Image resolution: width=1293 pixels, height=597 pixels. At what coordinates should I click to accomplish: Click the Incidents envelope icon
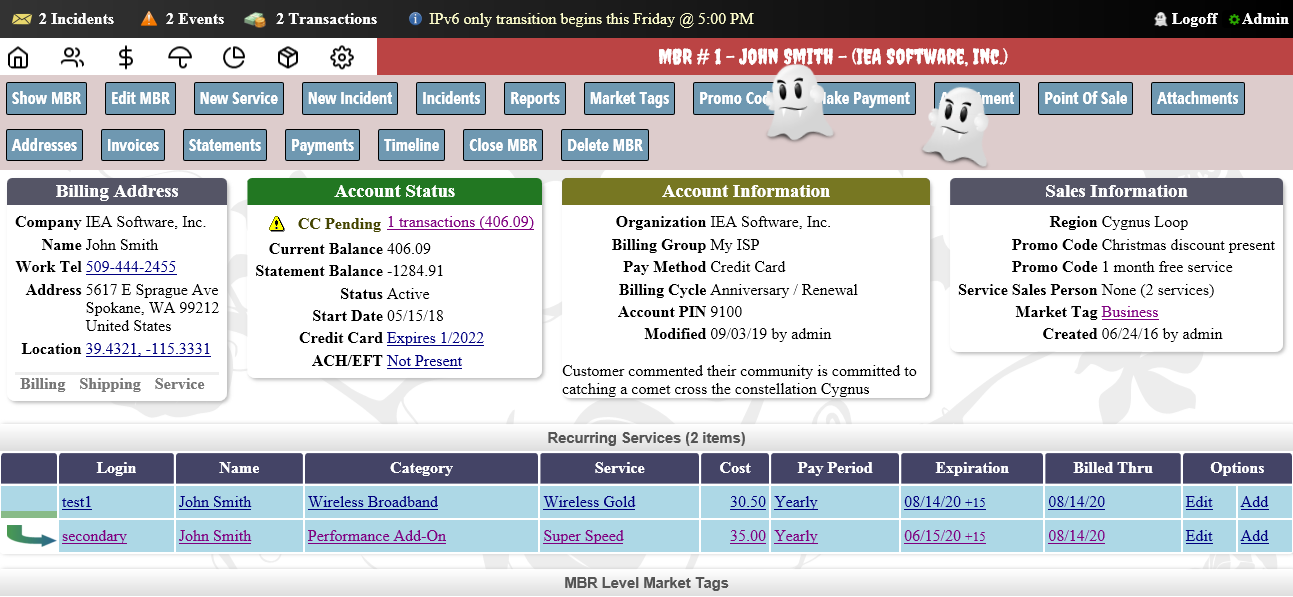click(x=22, y=19)
